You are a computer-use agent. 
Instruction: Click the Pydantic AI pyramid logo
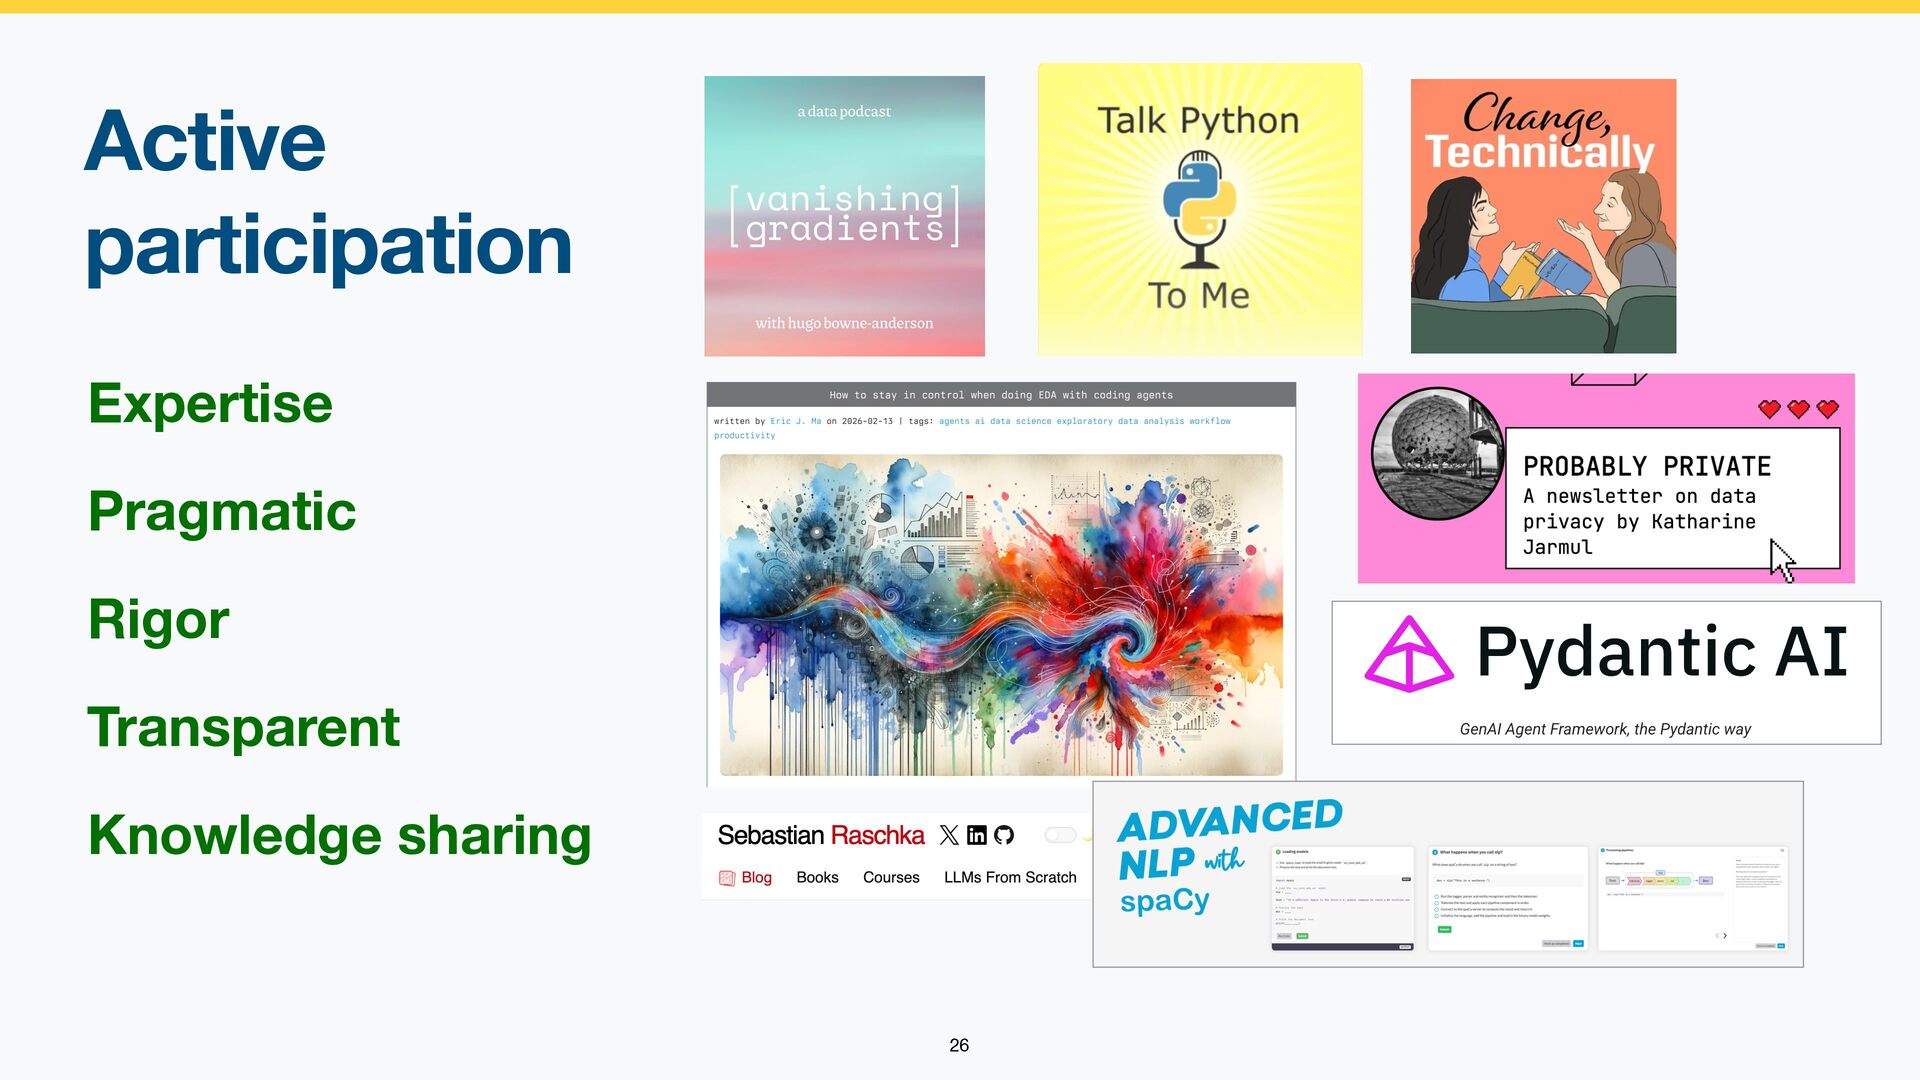pos(1408,655)
